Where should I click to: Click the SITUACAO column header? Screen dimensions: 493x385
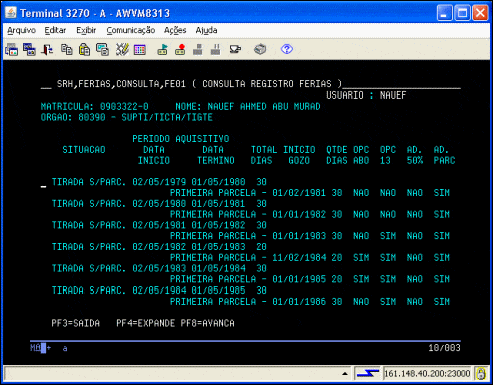click(x=84, y=150)
